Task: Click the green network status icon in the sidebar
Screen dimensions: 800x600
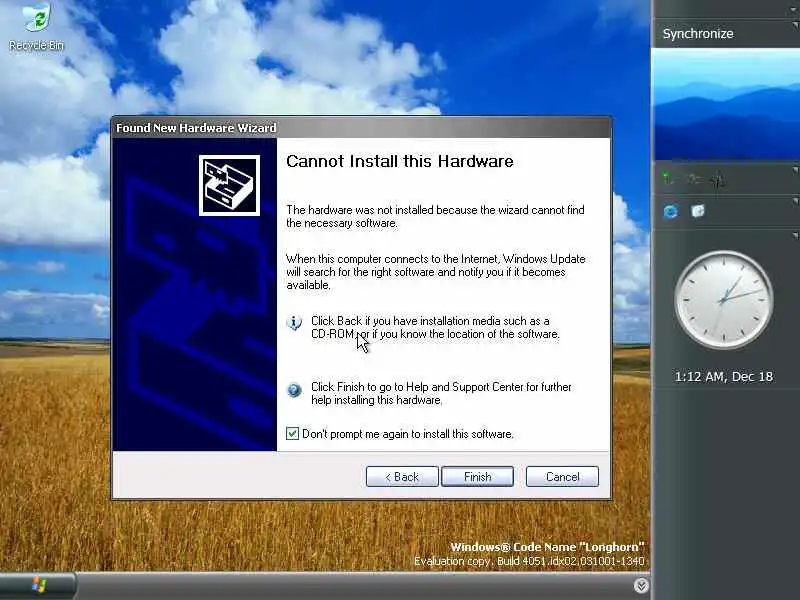Action: pyautogui.click(x=667, y=179)
